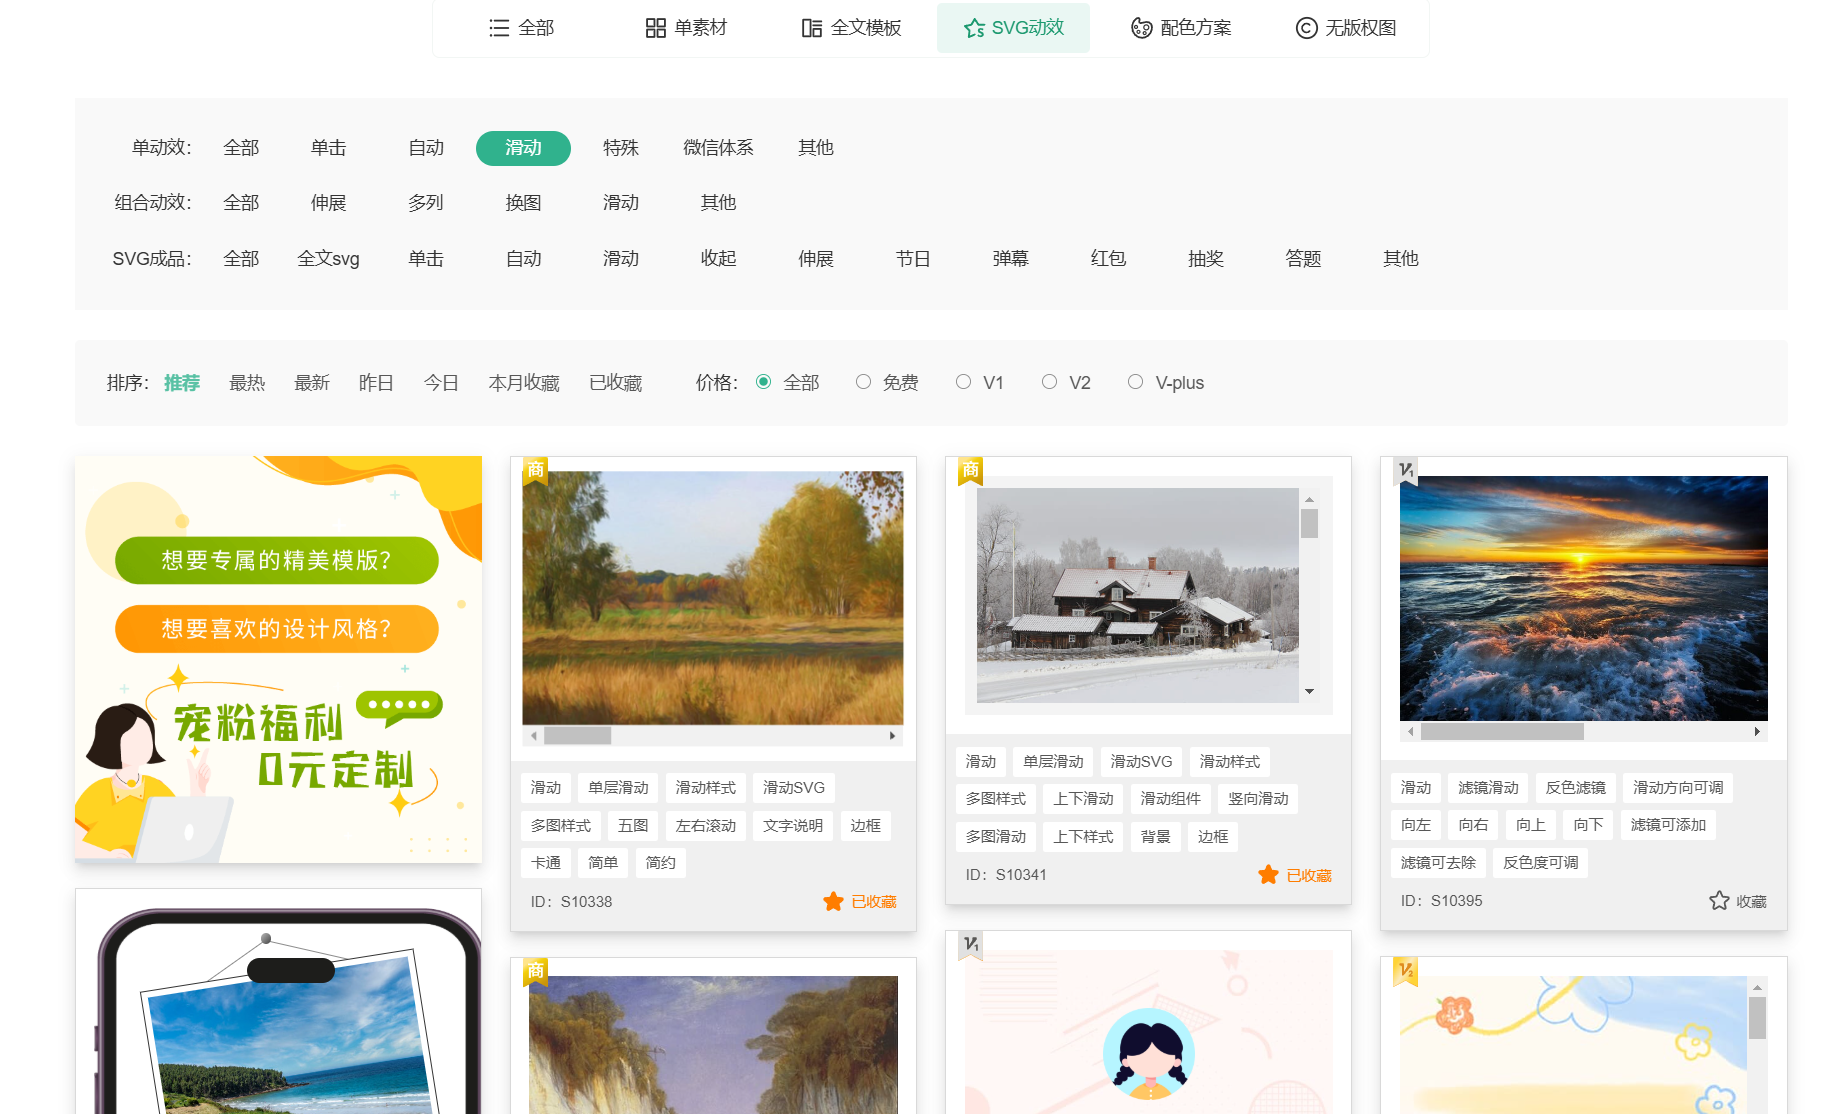Click the grid icon beside 单素材
Image resolution: width=1836 pixels, height=1114 pixels.
655,28
